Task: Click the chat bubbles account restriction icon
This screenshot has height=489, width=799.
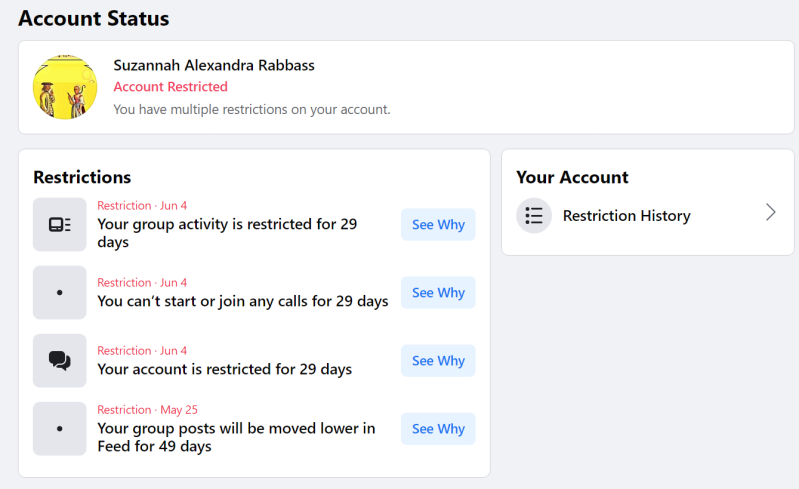Action: [59, 360]
